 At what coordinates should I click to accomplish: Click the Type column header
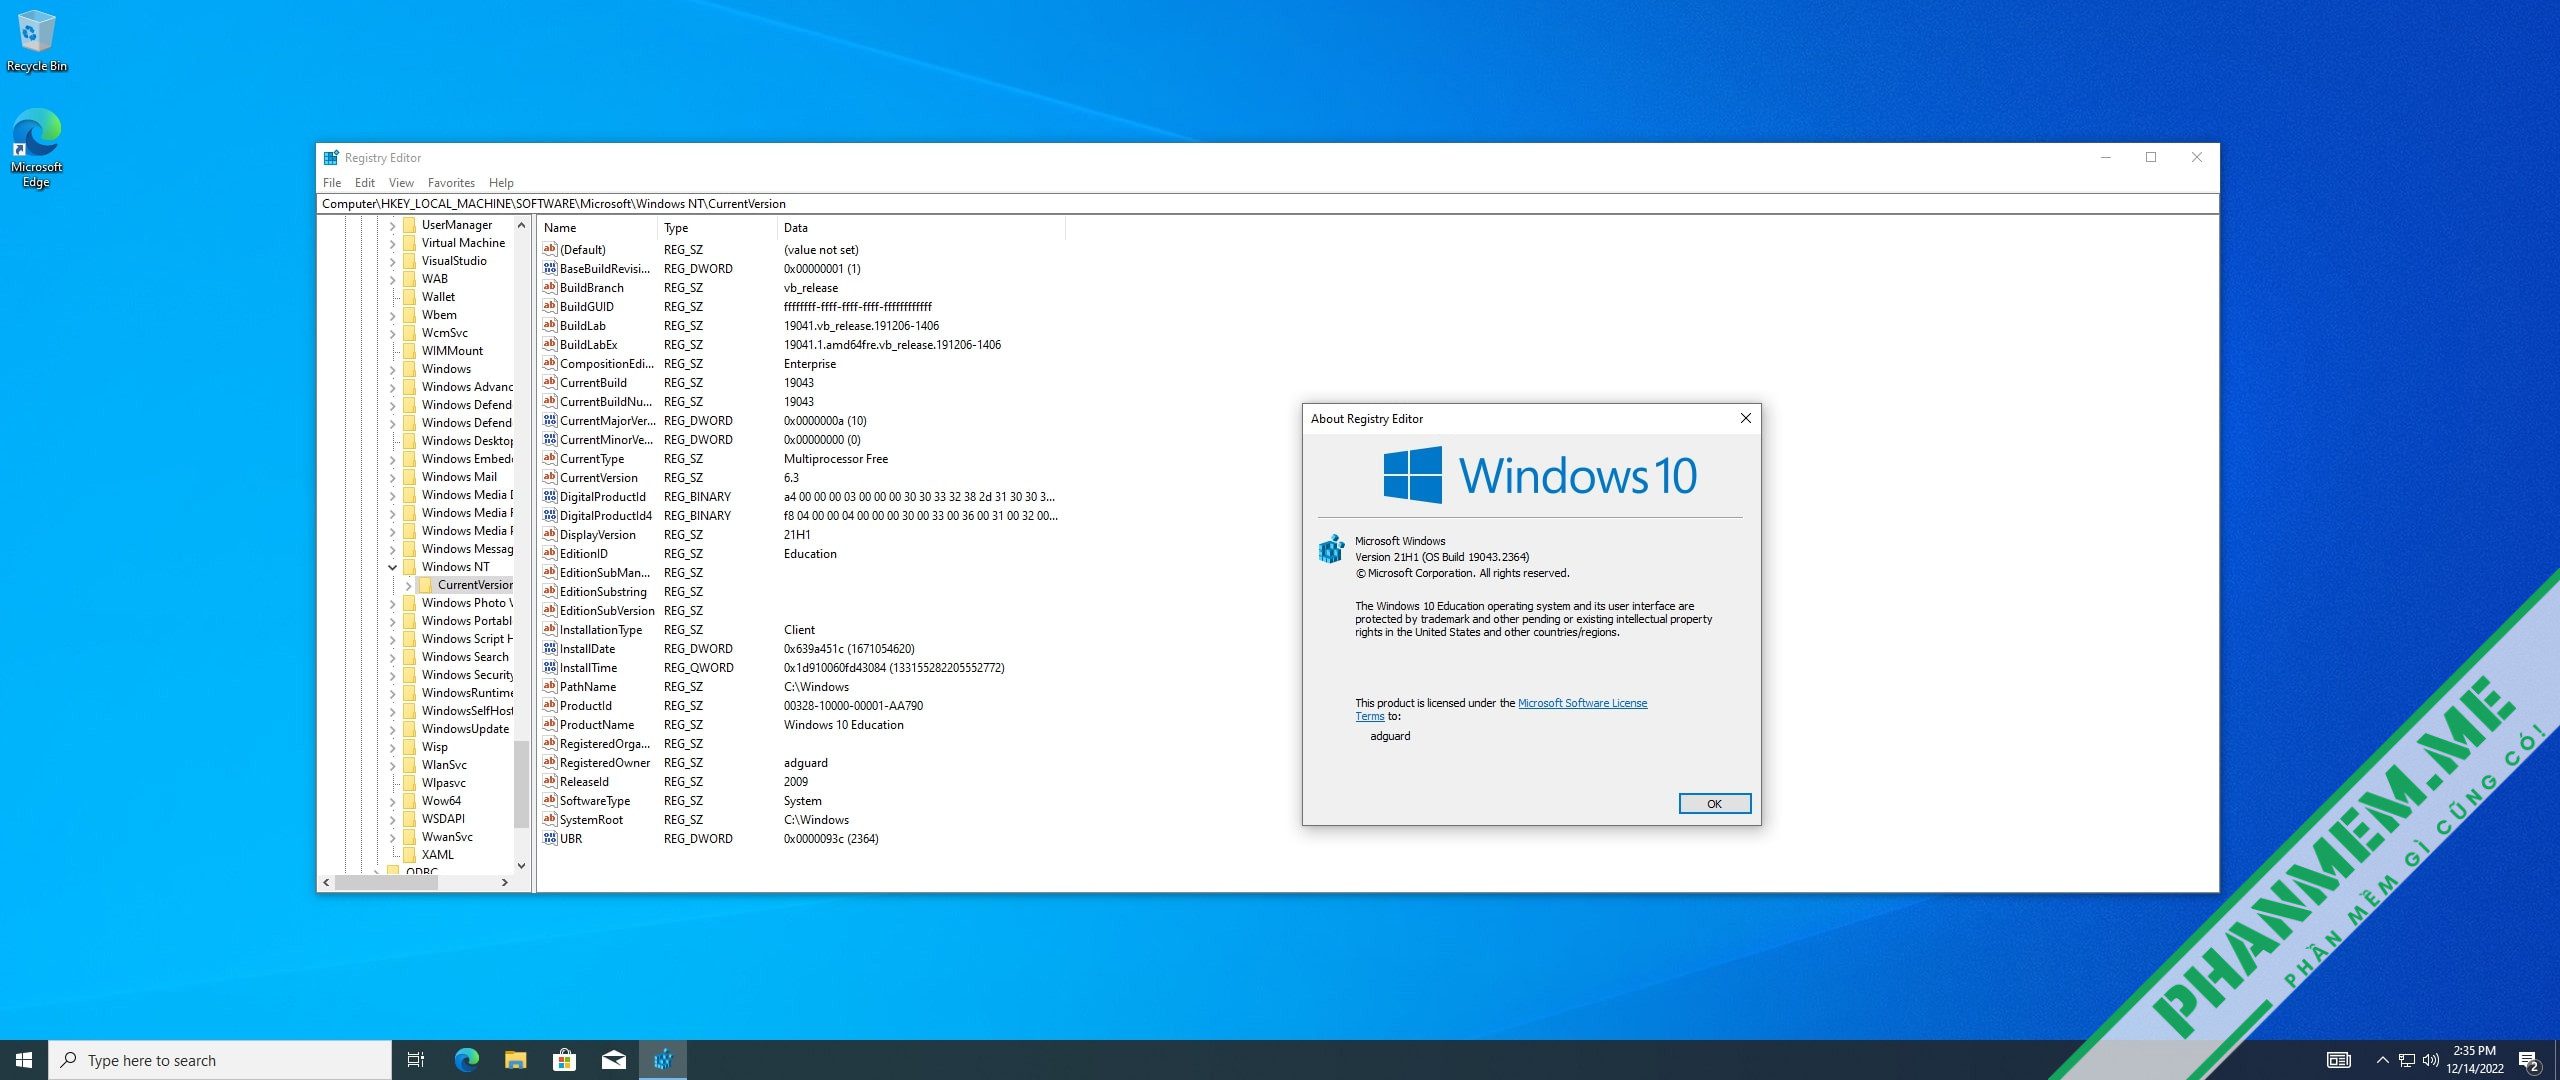717,228
